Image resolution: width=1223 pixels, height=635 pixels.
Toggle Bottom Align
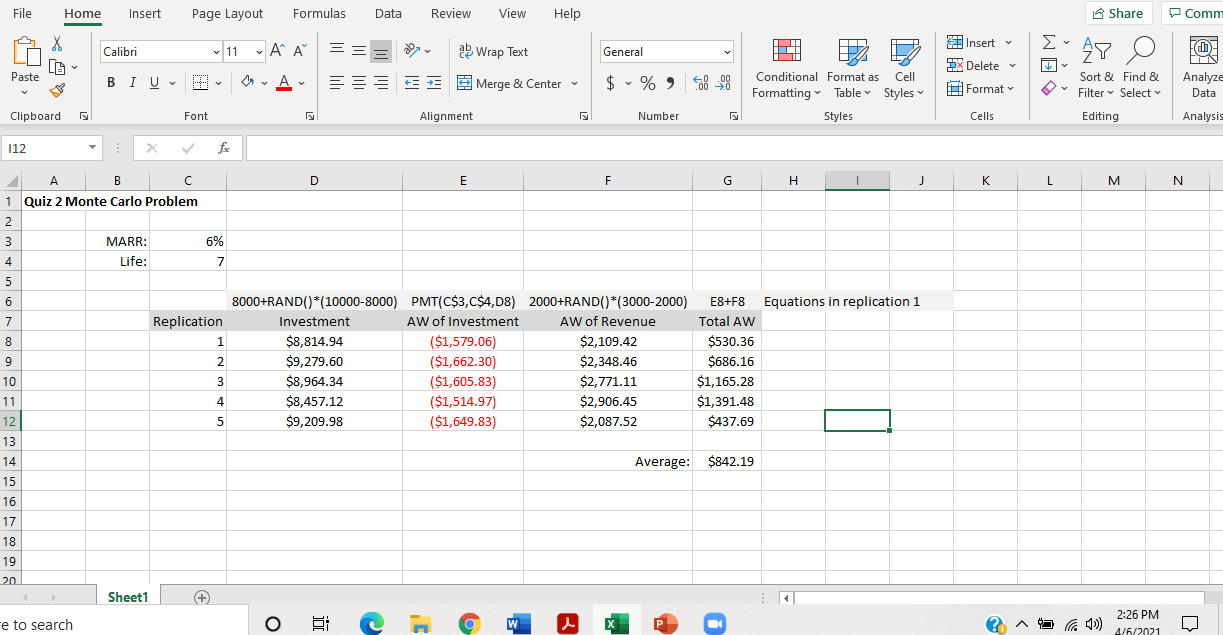(381, 52)
